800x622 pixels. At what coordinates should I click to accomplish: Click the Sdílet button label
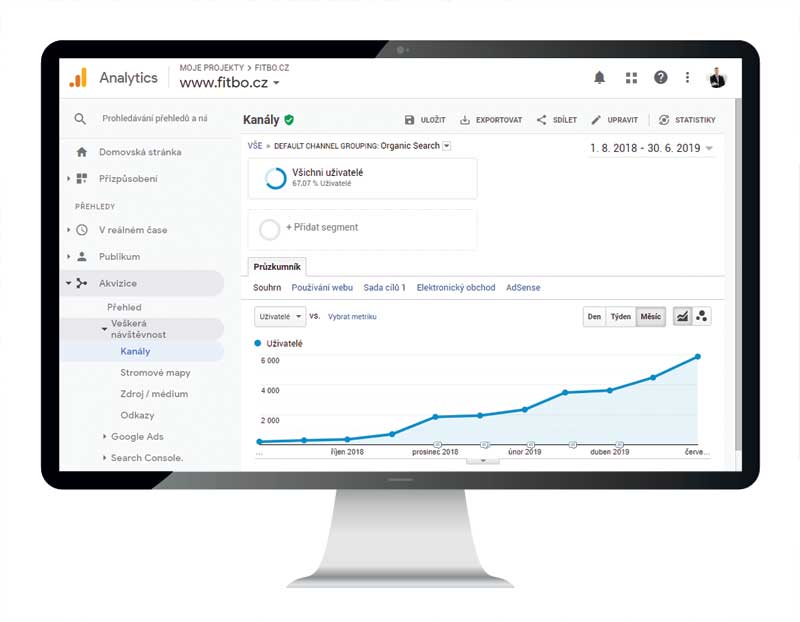click(565, 120)
